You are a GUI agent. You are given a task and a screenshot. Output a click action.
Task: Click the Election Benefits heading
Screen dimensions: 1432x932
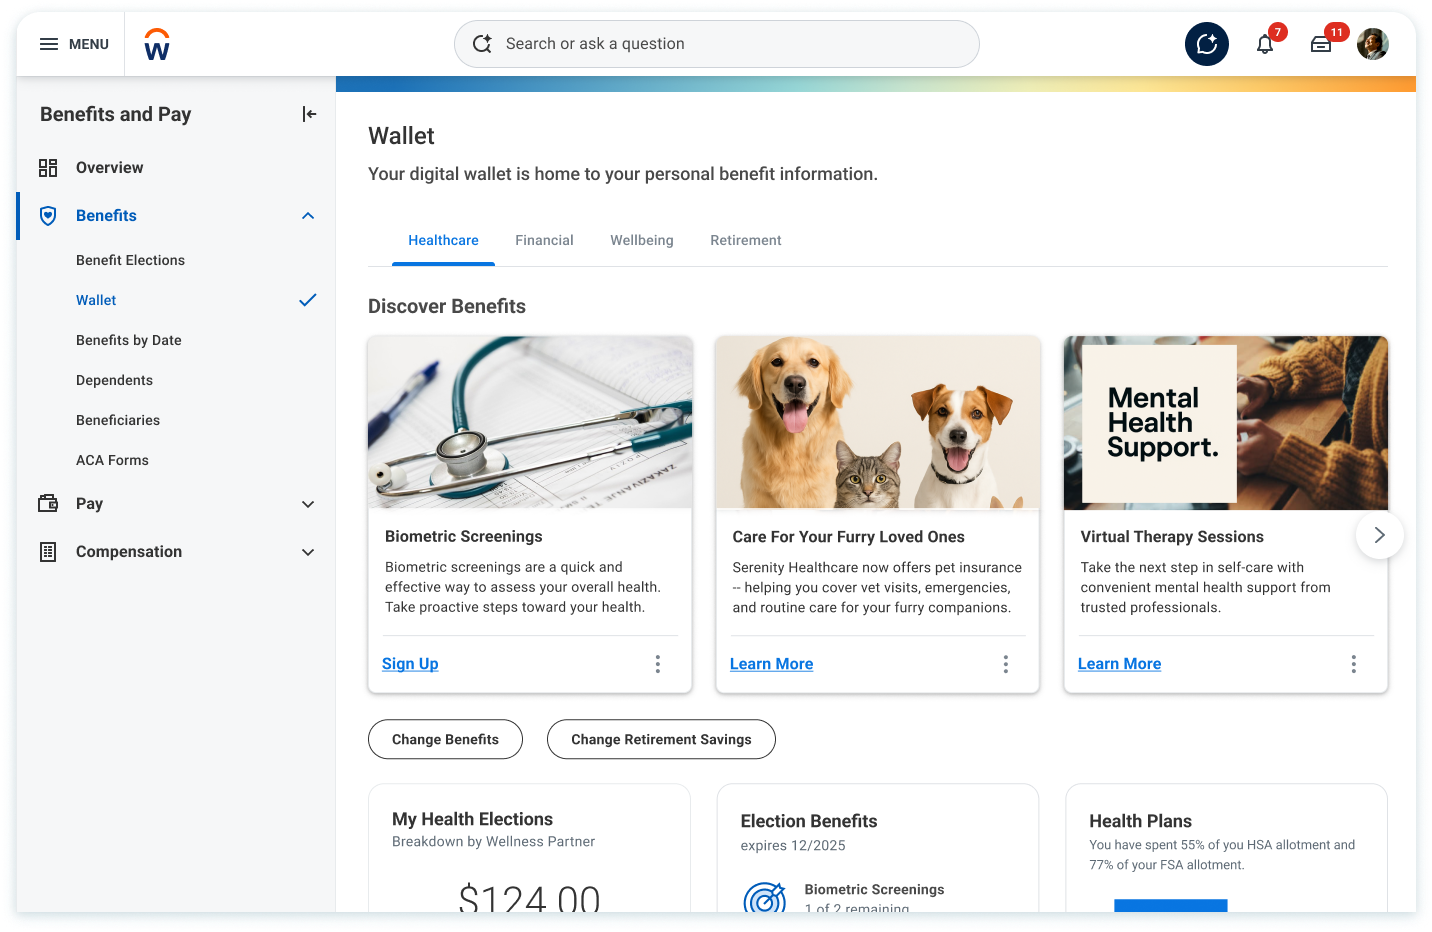(809, 821)
